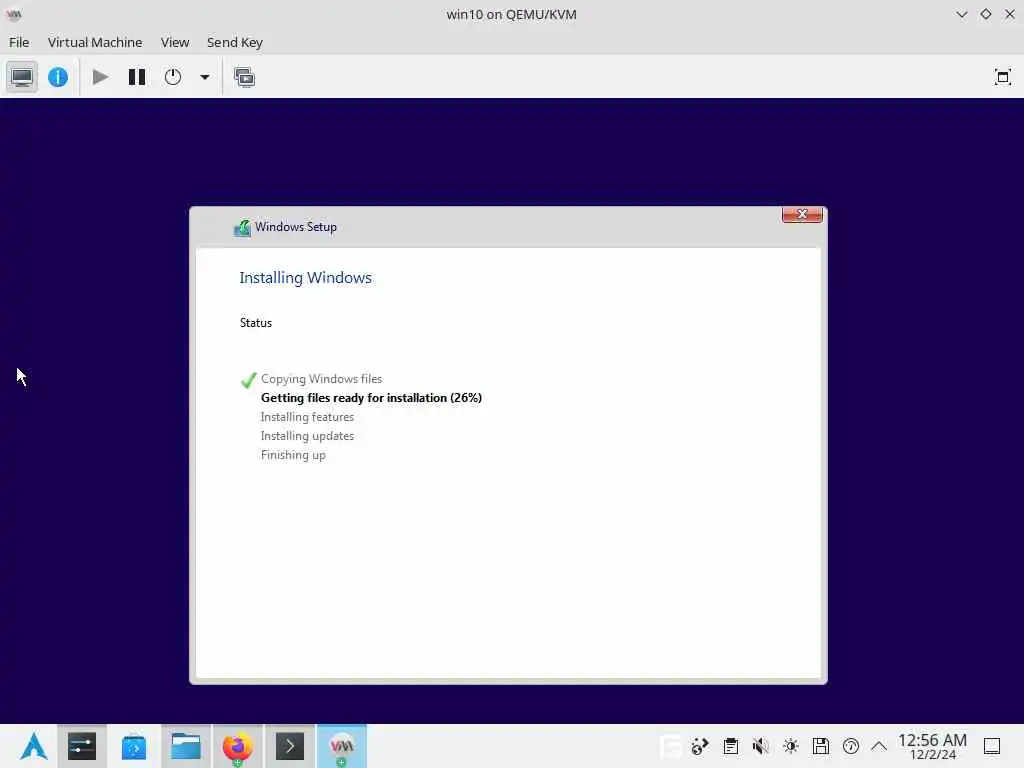
Task: Click the Windows Setup title icon
Action: point(242,227)
